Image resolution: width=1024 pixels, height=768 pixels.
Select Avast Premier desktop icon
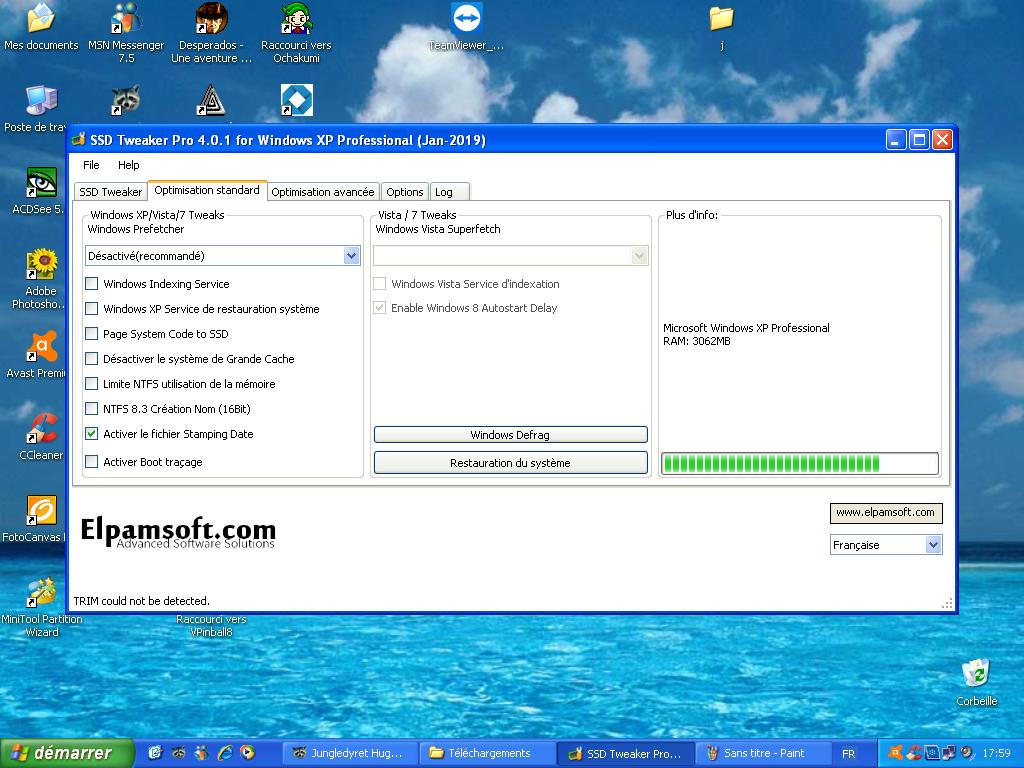click(x=40, y=347)
